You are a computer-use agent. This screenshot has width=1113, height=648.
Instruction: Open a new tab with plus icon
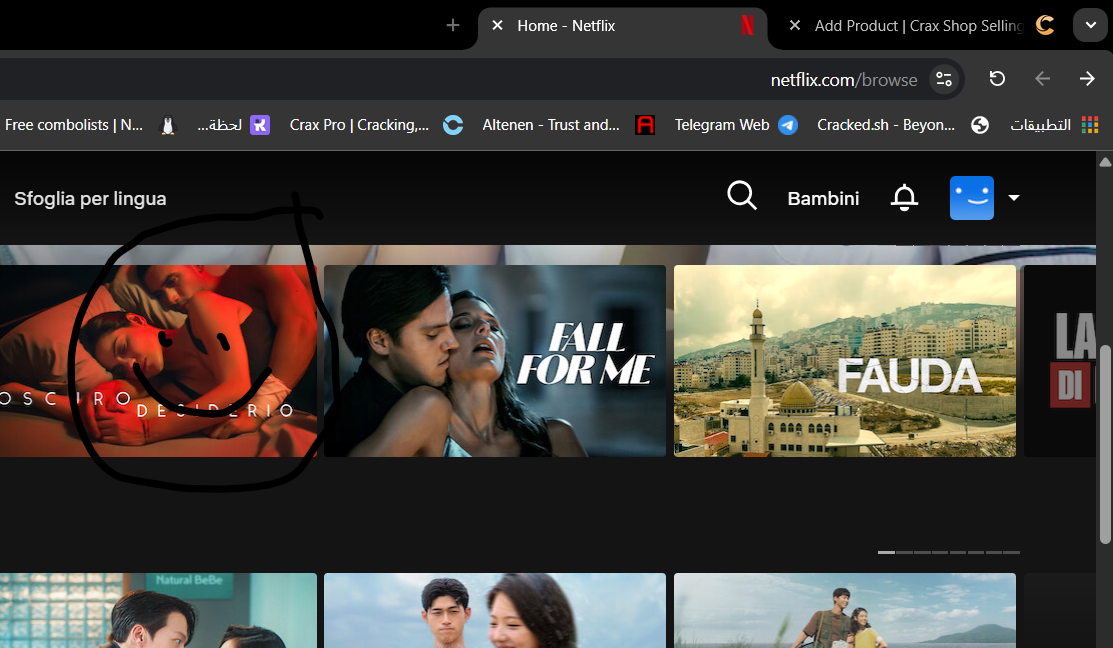point(453,25)
